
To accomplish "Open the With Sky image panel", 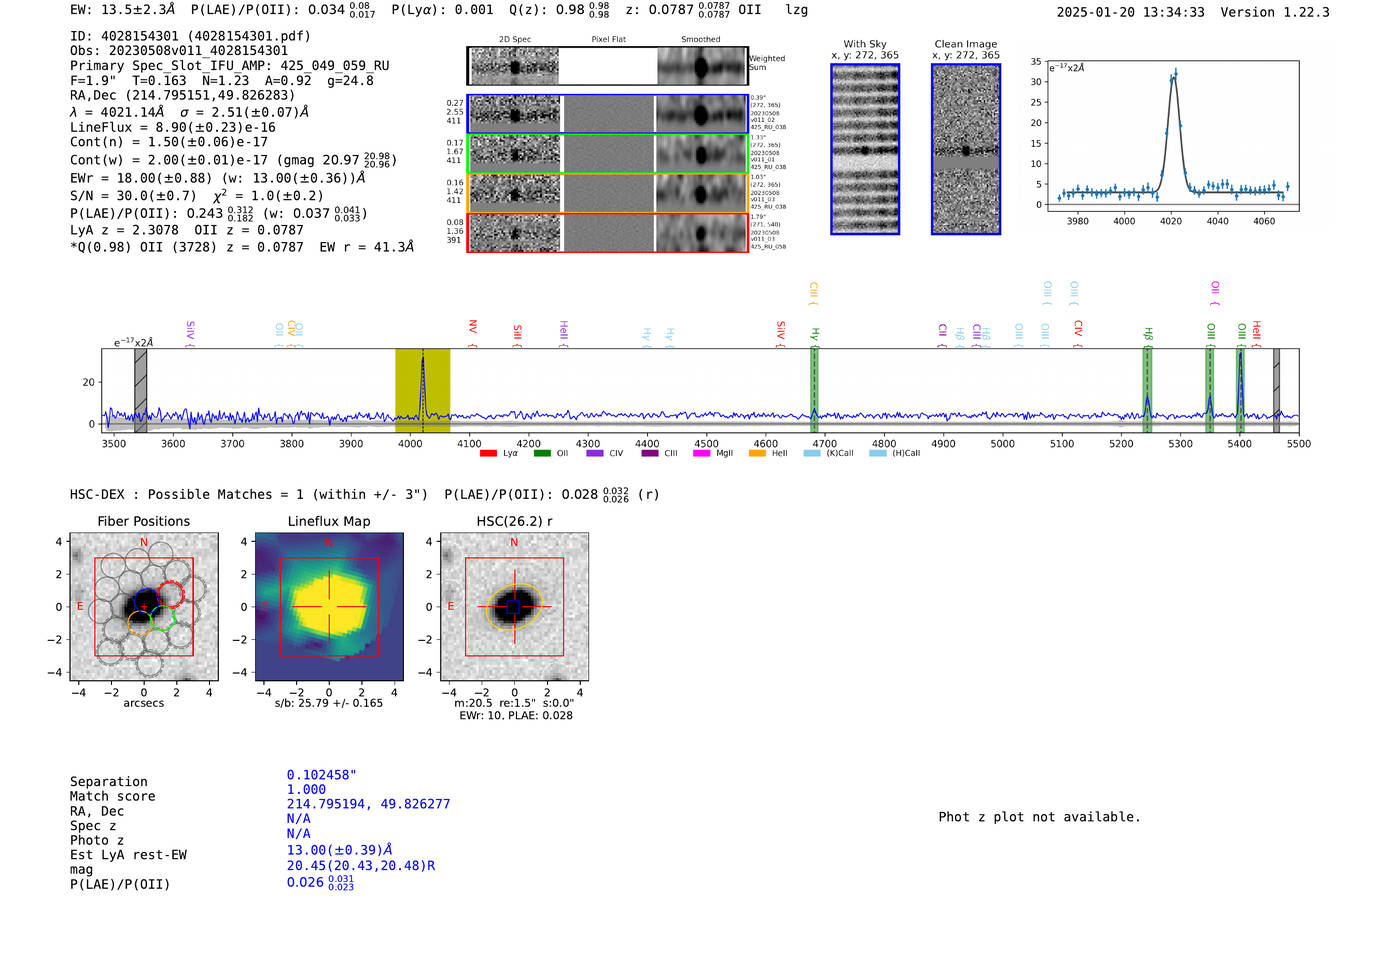I will pyautogui.click(x=865, y=149).
